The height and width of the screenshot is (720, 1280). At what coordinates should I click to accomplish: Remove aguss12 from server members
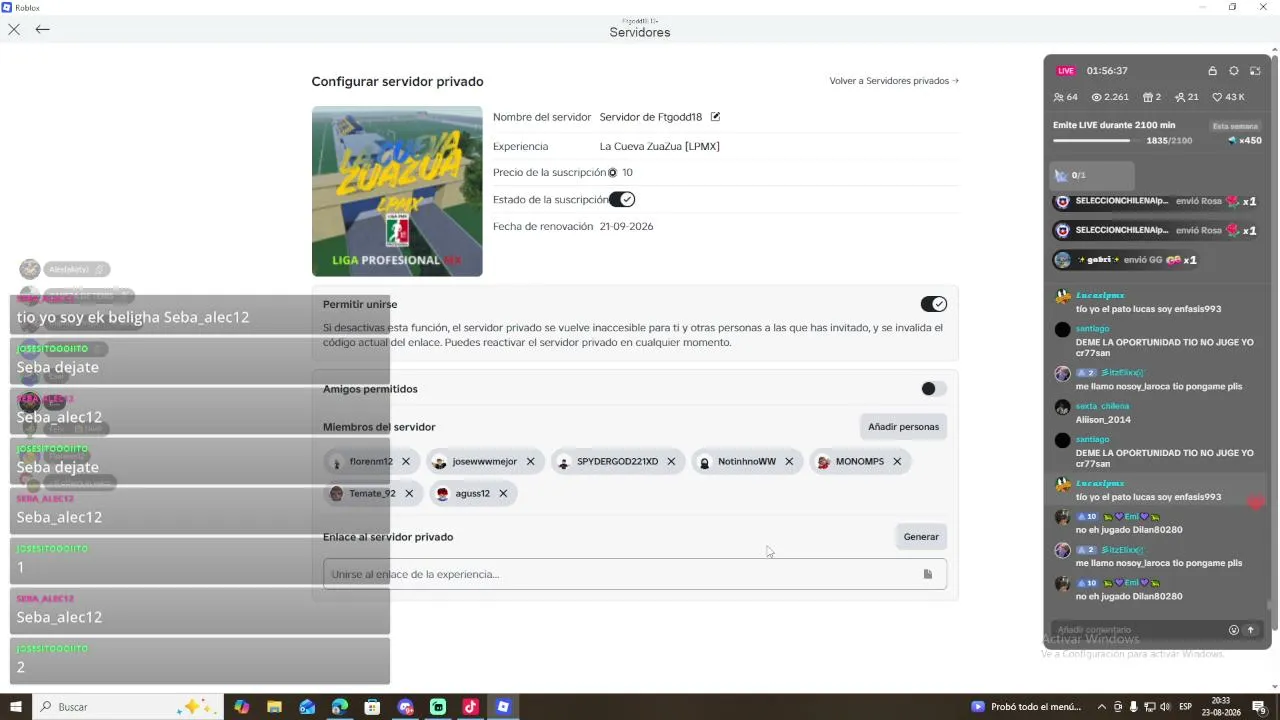(x=503, y=494)
